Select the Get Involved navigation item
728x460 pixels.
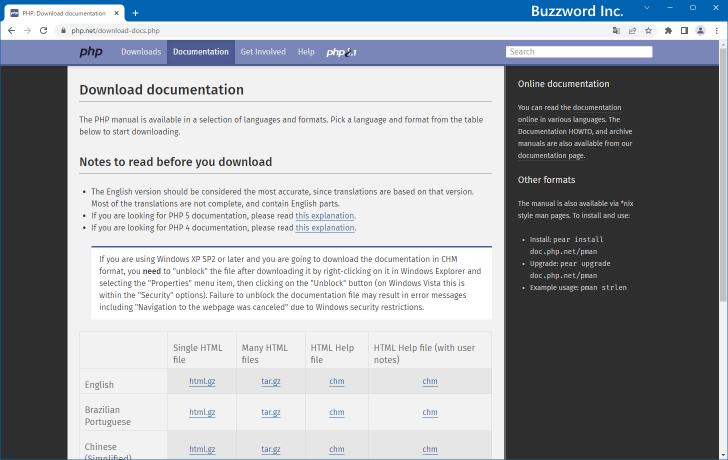tap(262, 52)
